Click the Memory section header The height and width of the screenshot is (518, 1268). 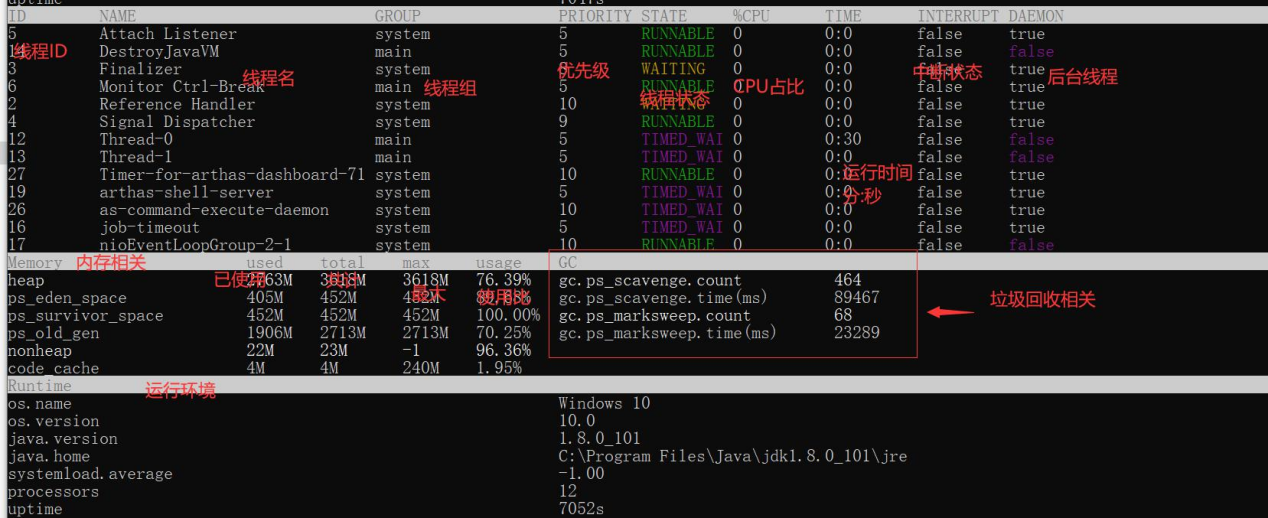pos(35,263)
